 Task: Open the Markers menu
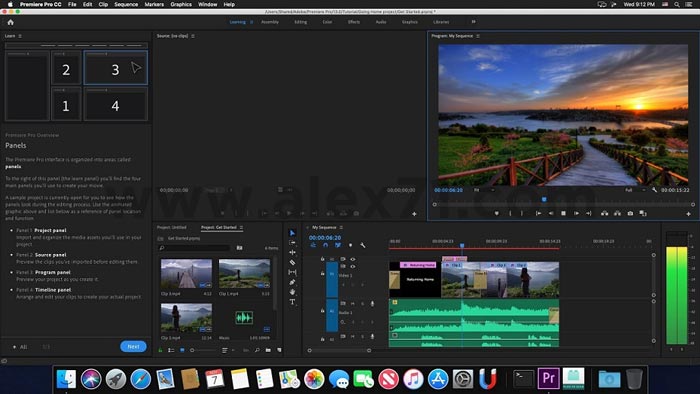[x=154, y=4]
